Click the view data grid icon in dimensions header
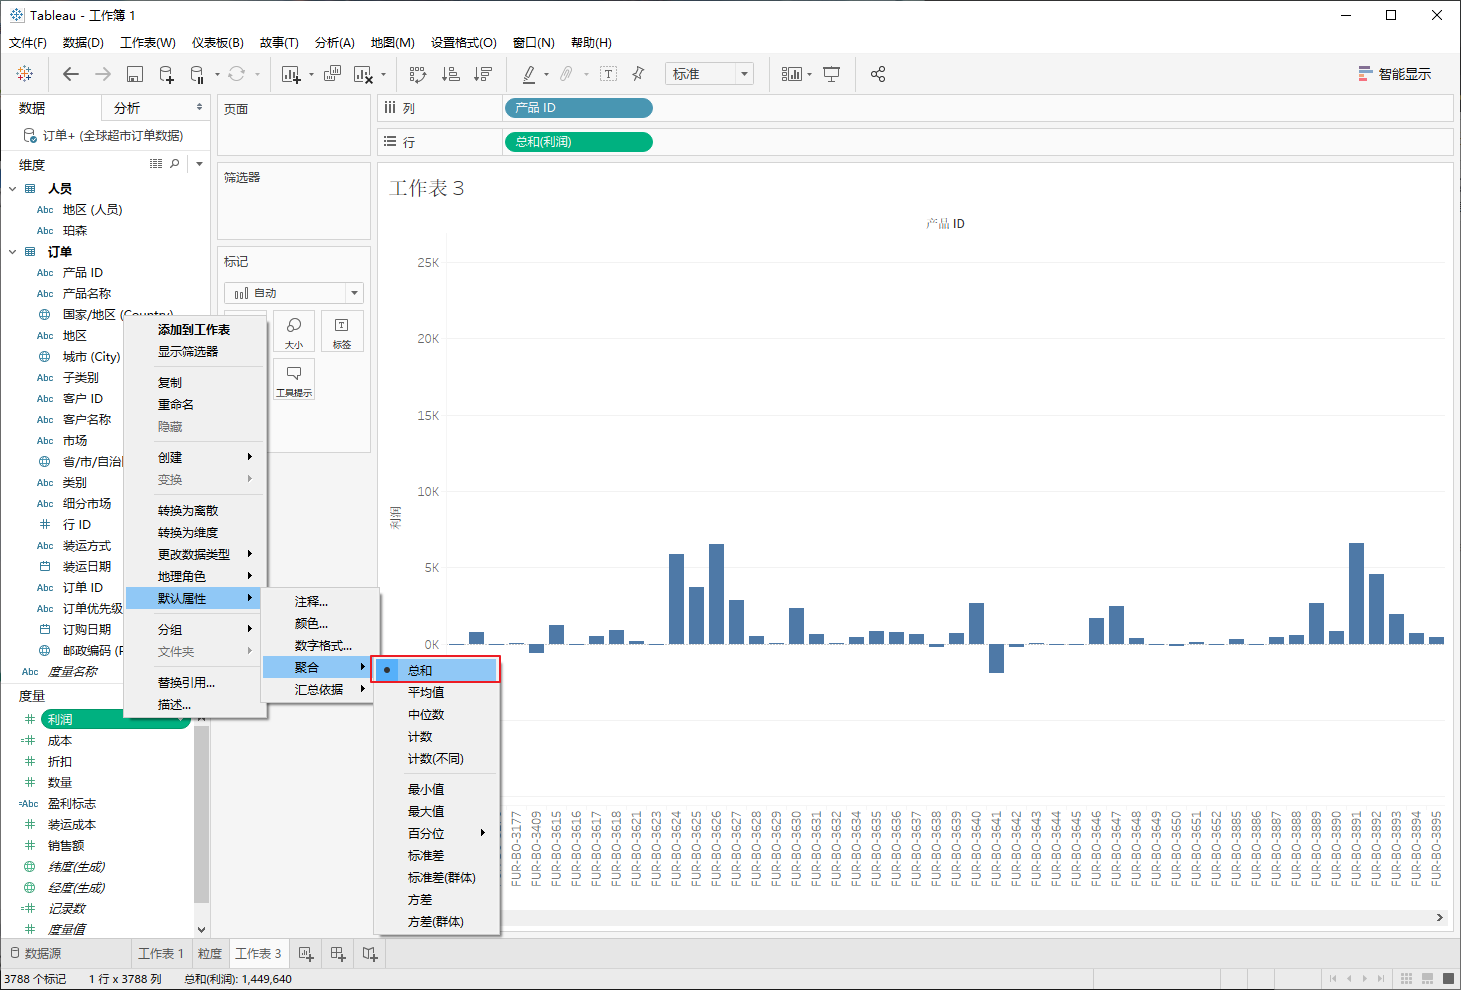 [156, 164]
